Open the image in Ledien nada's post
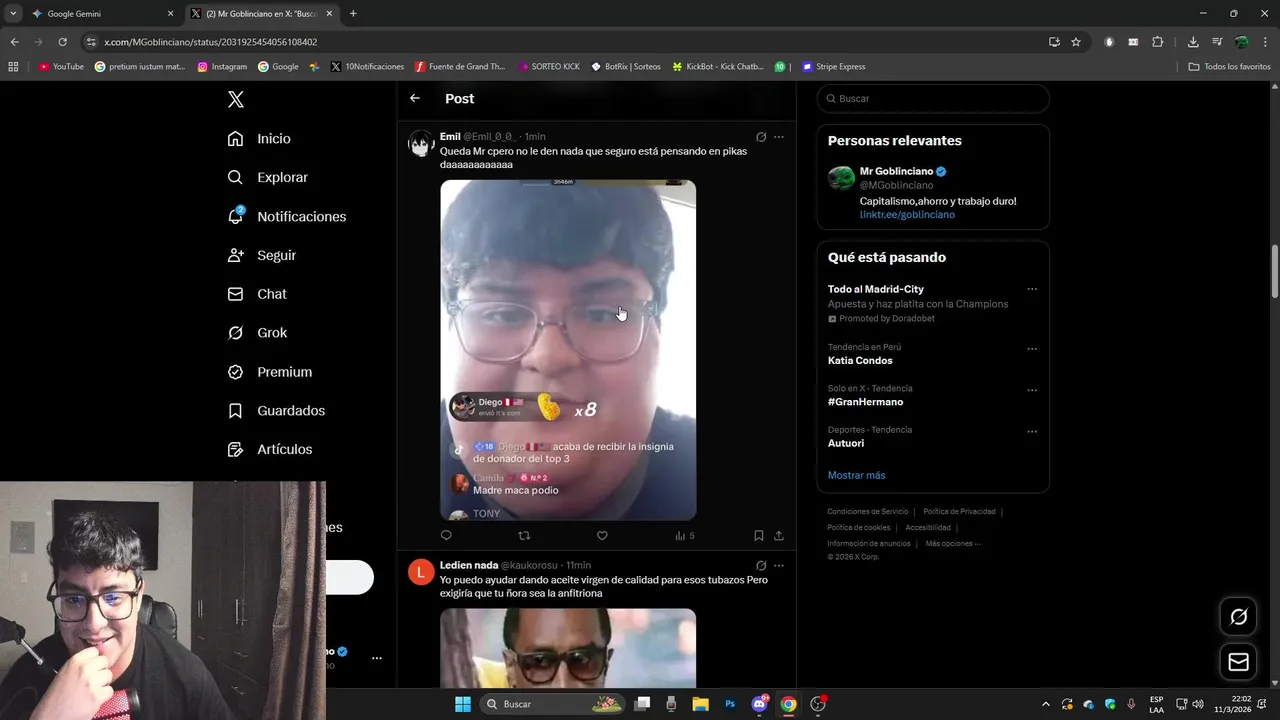 click(x=568, y=648)
